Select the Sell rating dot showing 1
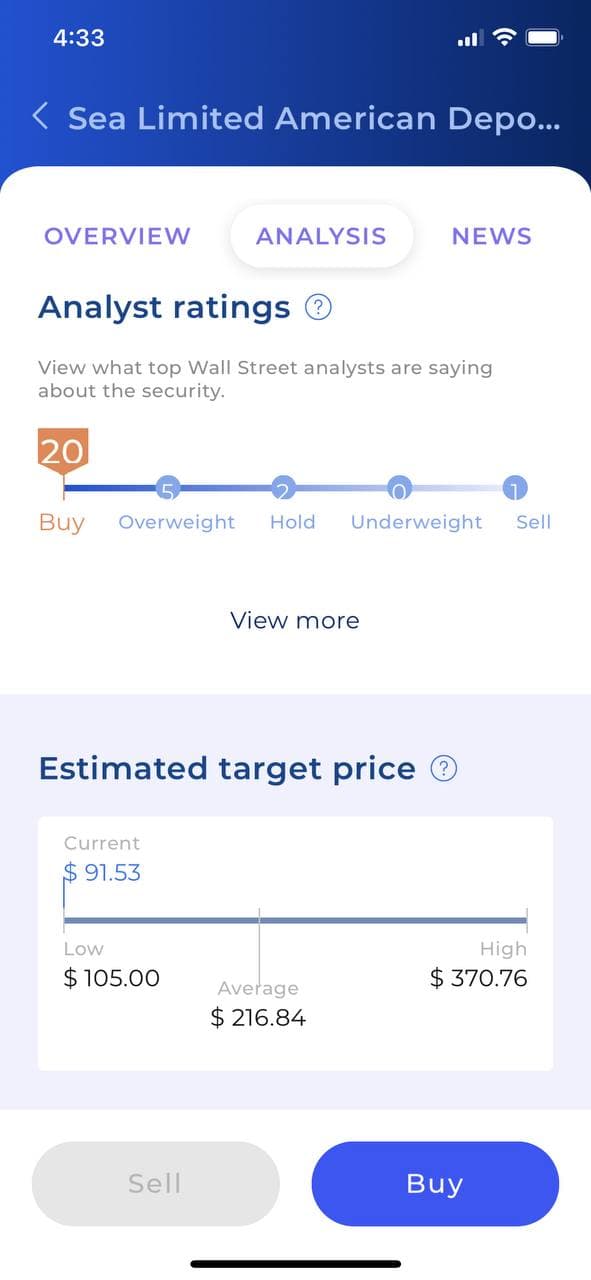591x1280 pixels. coord(515,488)
